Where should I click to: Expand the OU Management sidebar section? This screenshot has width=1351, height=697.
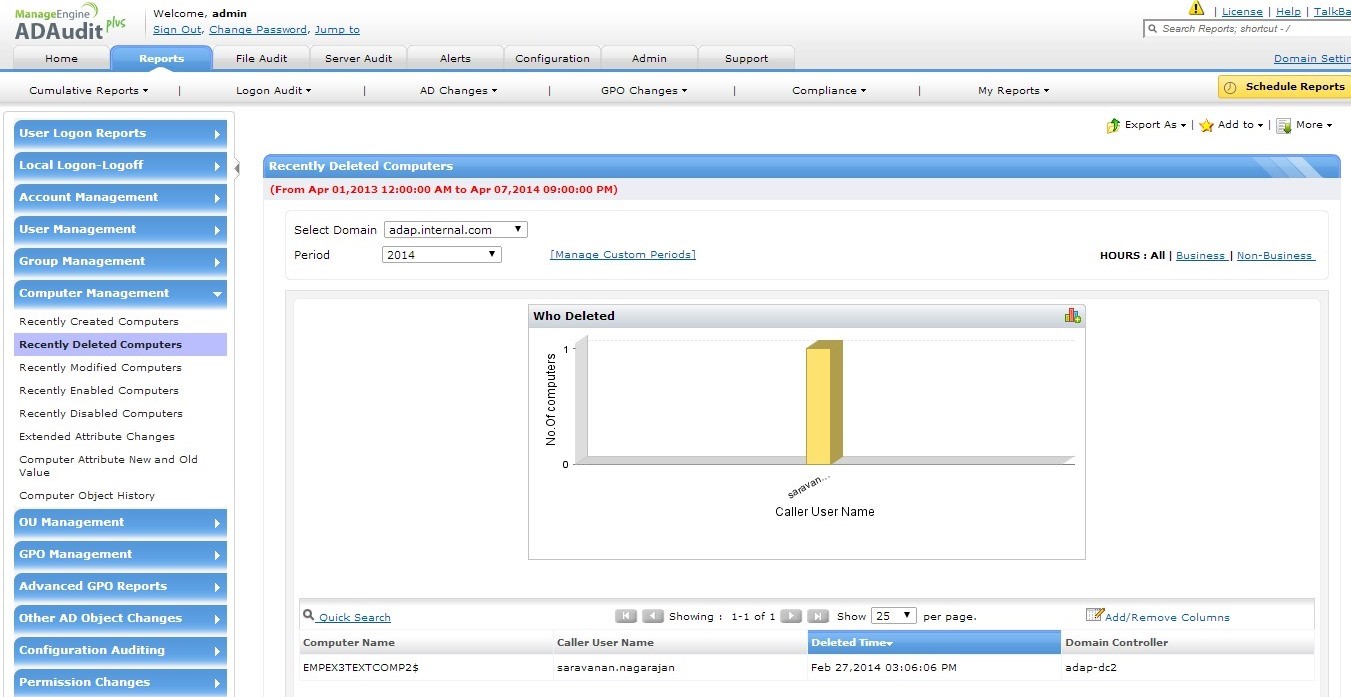(121, 522)
